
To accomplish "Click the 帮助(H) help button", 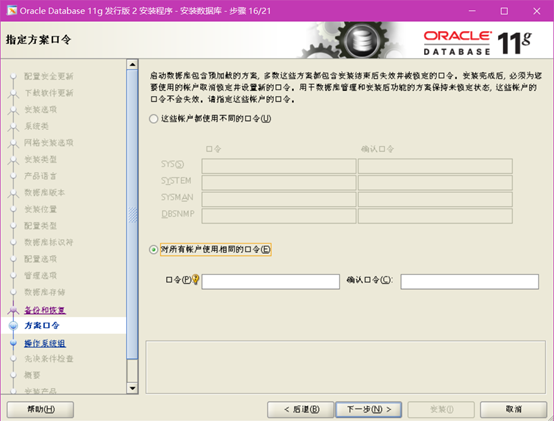I will pyautogui.click(x=40, y=409).
